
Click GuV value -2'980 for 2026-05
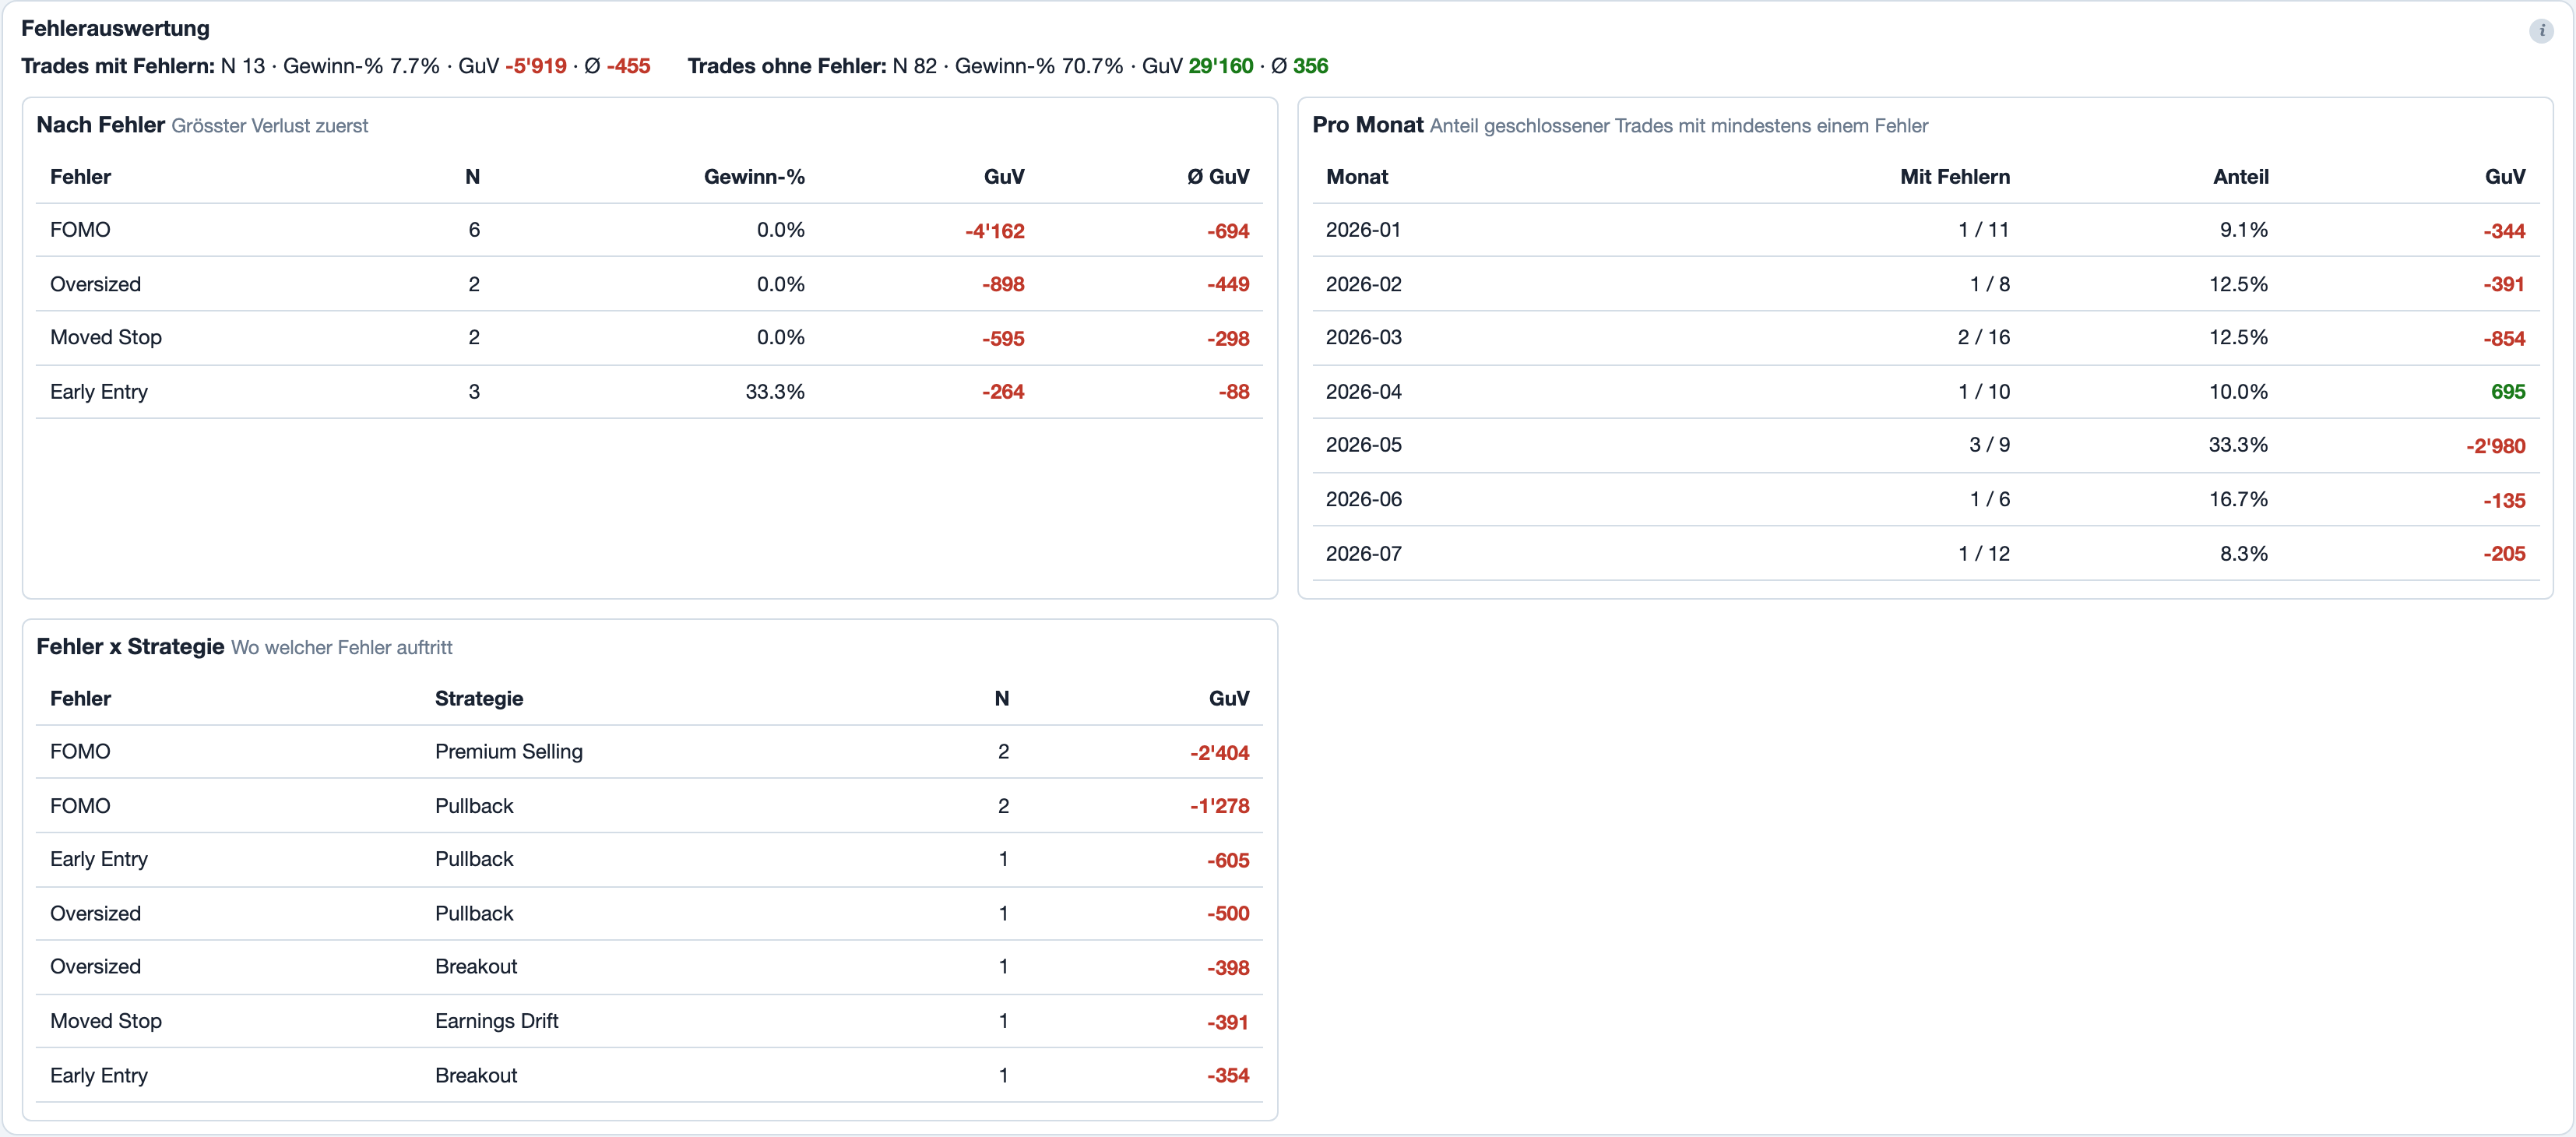(x=2495, y=446)
